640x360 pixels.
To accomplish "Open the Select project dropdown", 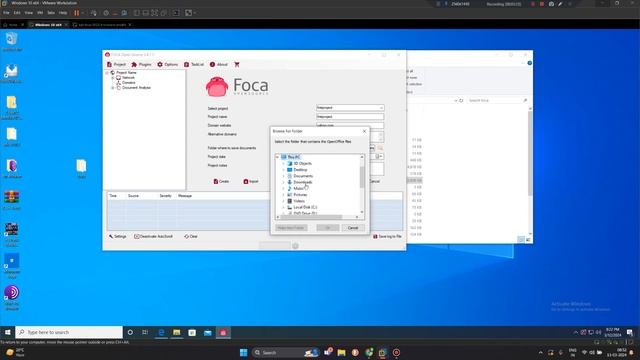I will [350, 108].
